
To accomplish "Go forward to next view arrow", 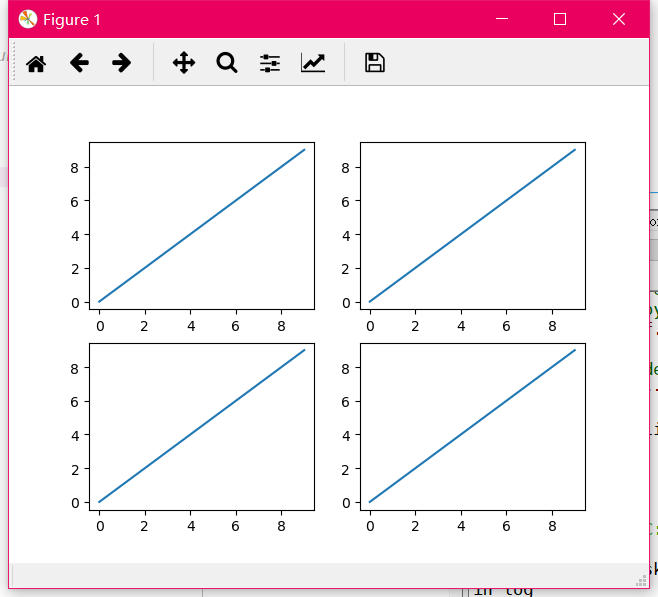I will point(122,63).
